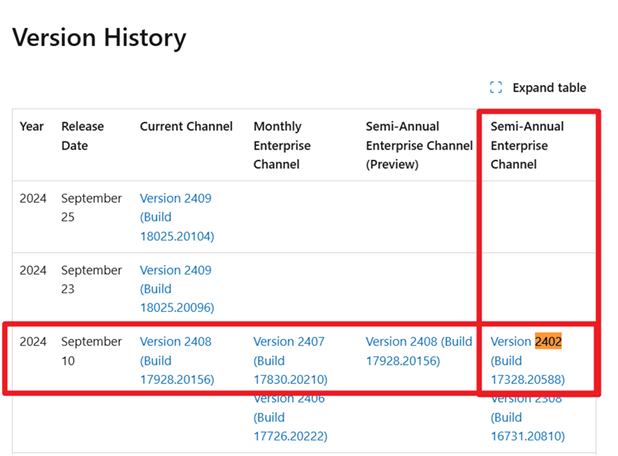Open Version 2406 Build 17726.20222 link
The height and width of the screenshot is (456, 618).
(x=289, y=416)
